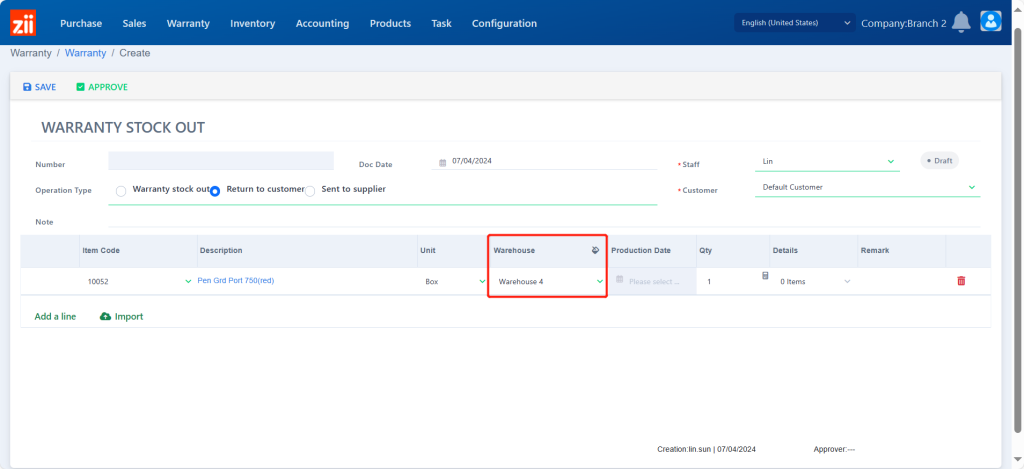
Task: Open the Products menu
Action: 391,24
